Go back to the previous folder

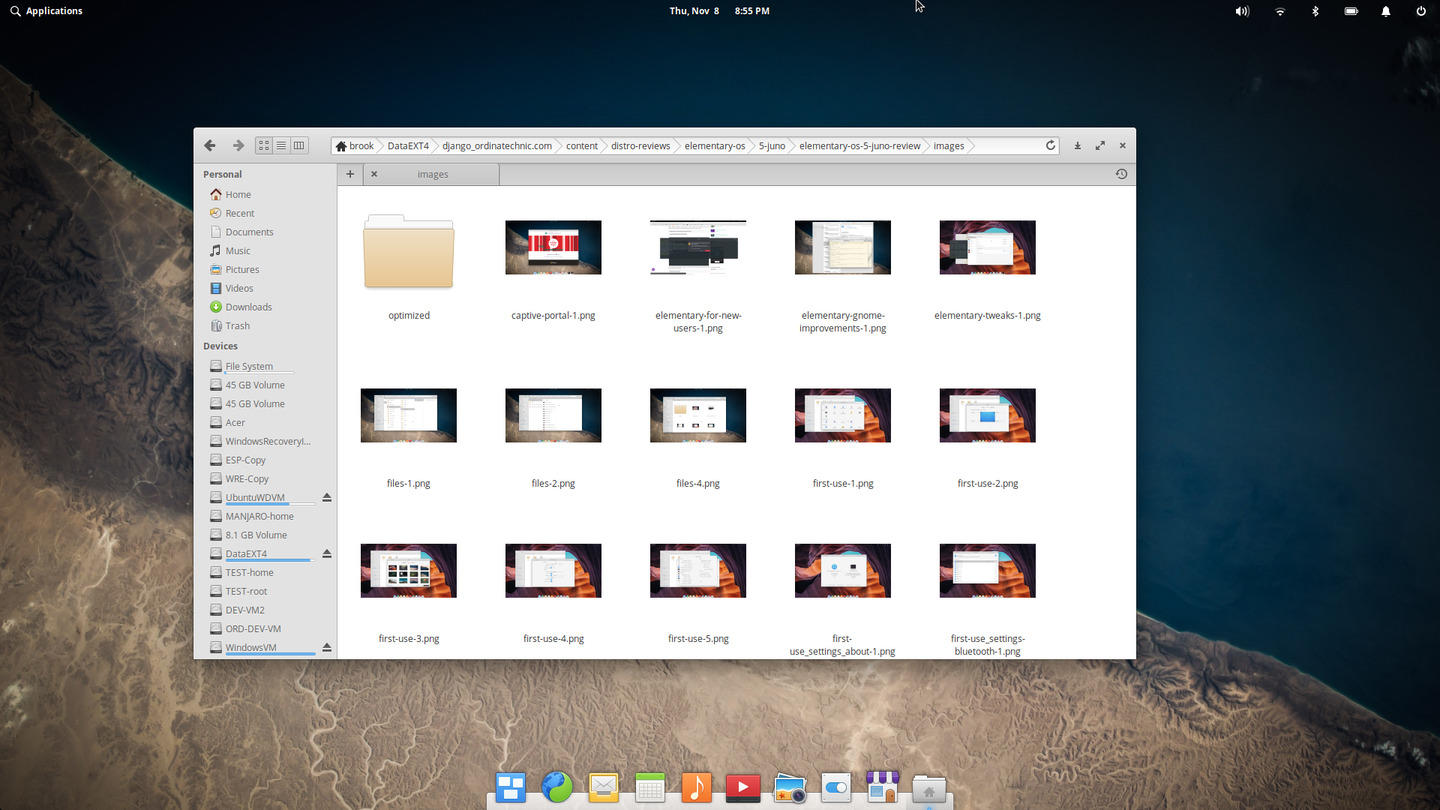[x=210, y=145]
